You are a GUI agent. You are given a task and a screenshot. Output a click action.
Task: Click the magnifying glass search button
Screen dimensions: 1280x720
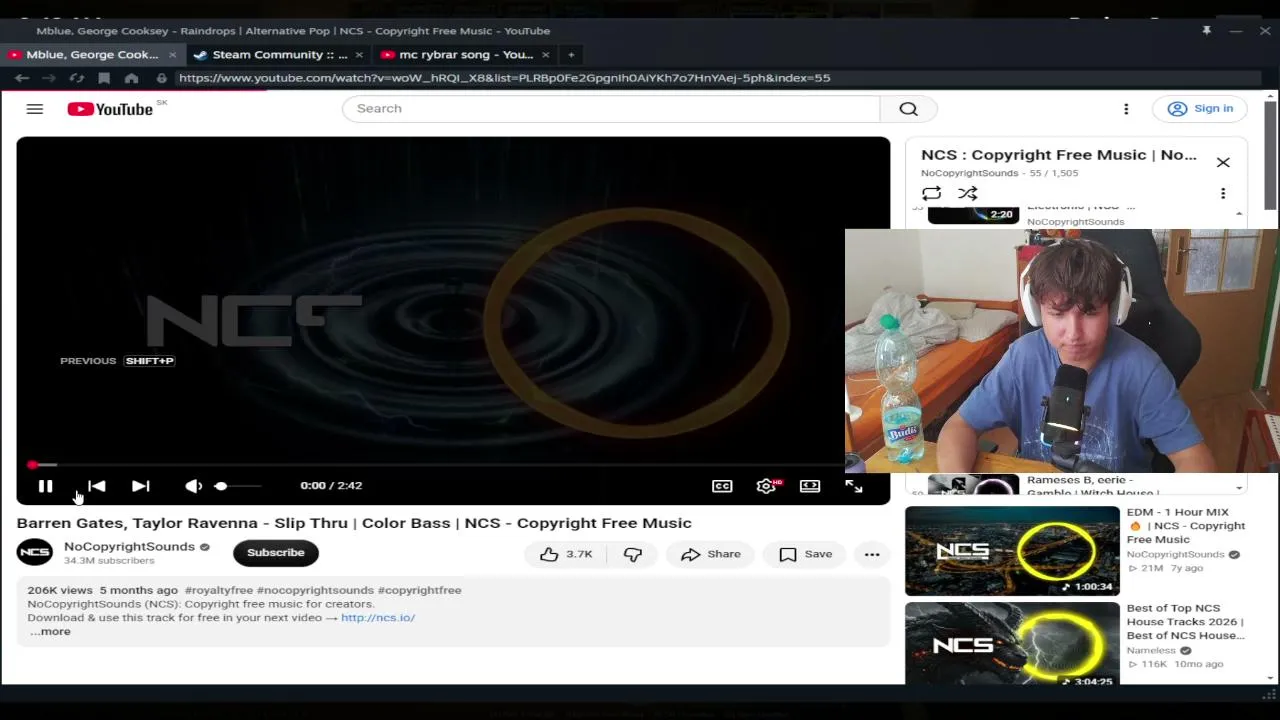[908, 109]
